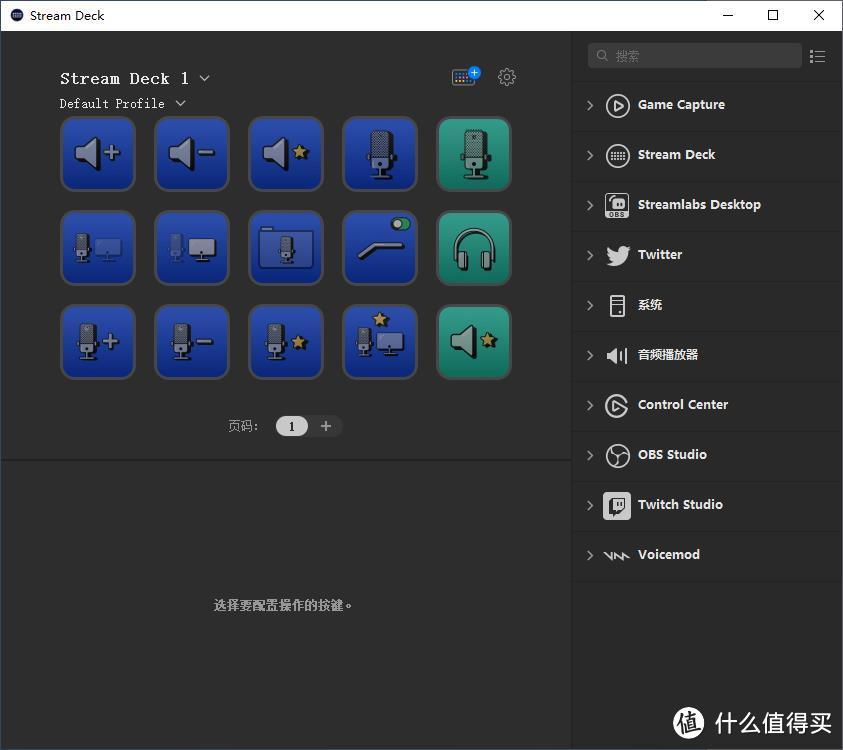Select page 1 indicator
This screenshot has width=843, height=750.
point(291,426)
